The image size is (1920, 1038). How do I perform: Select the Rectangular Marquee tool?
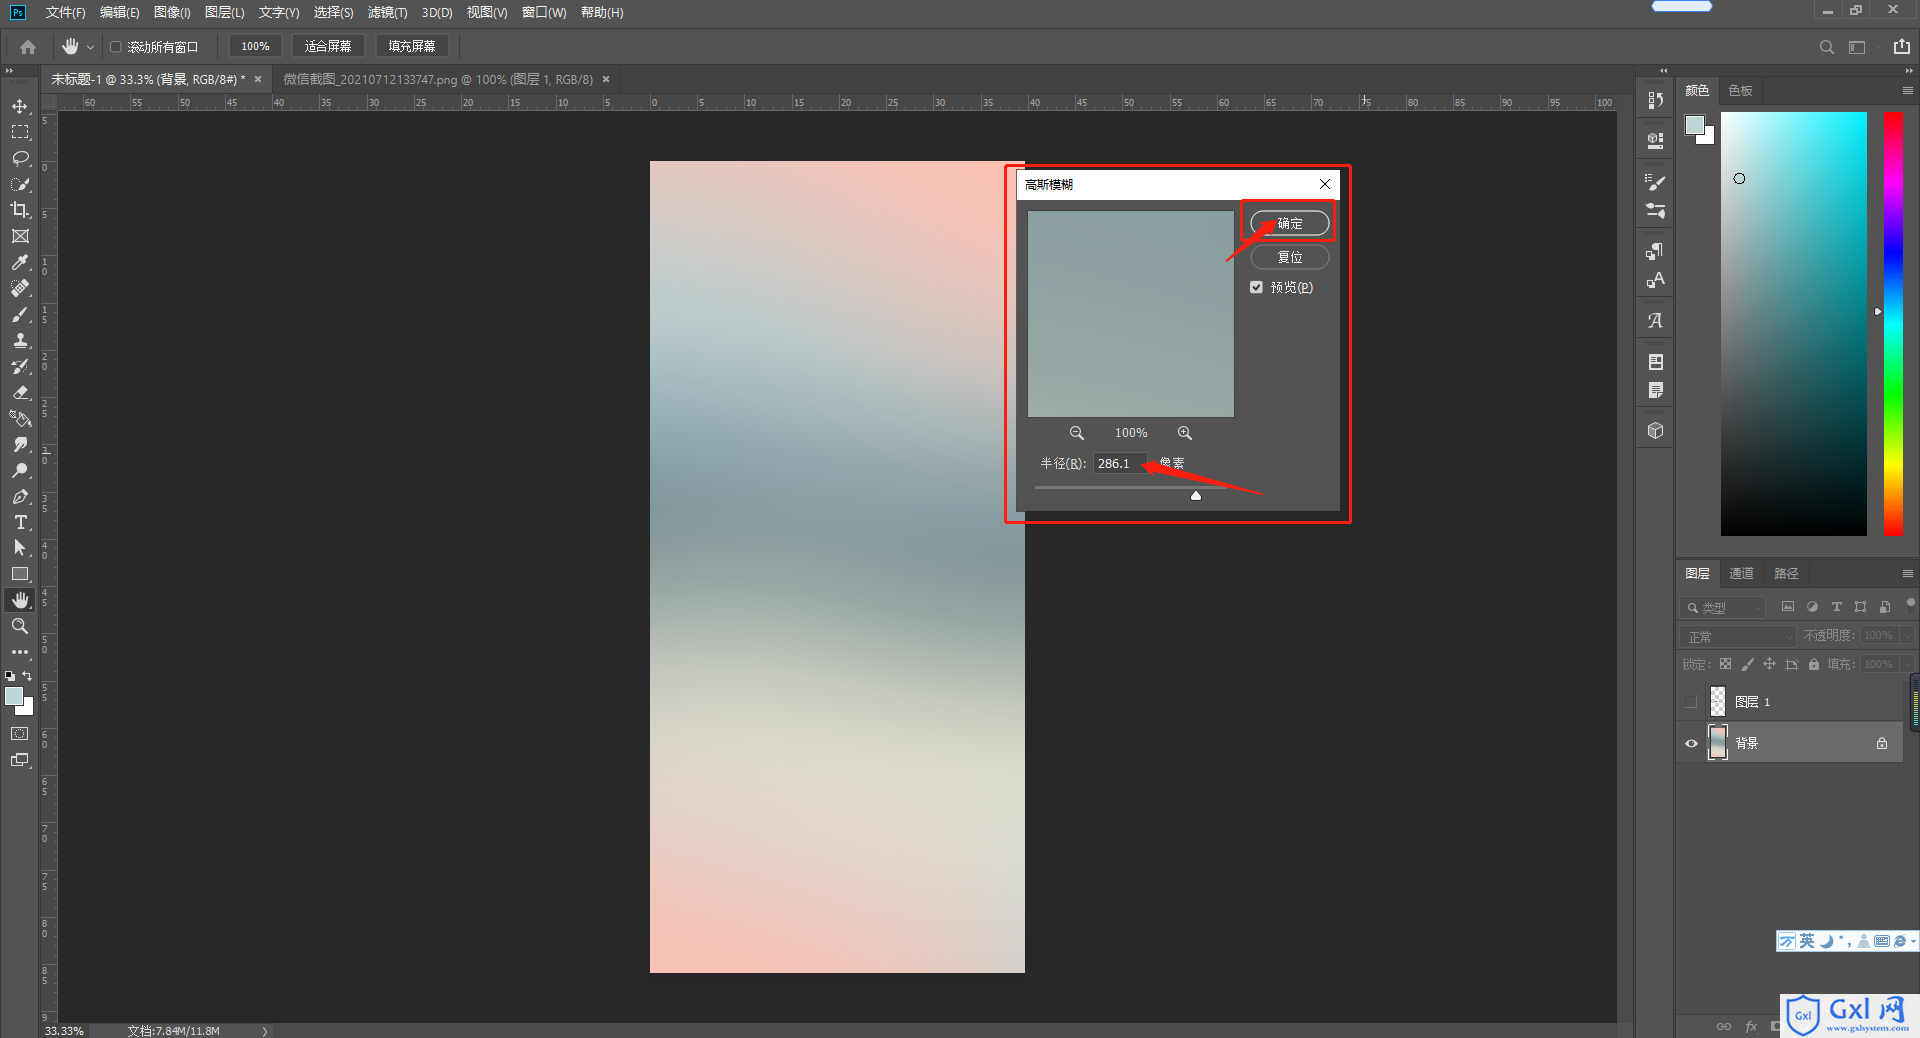tap(20, 132)
